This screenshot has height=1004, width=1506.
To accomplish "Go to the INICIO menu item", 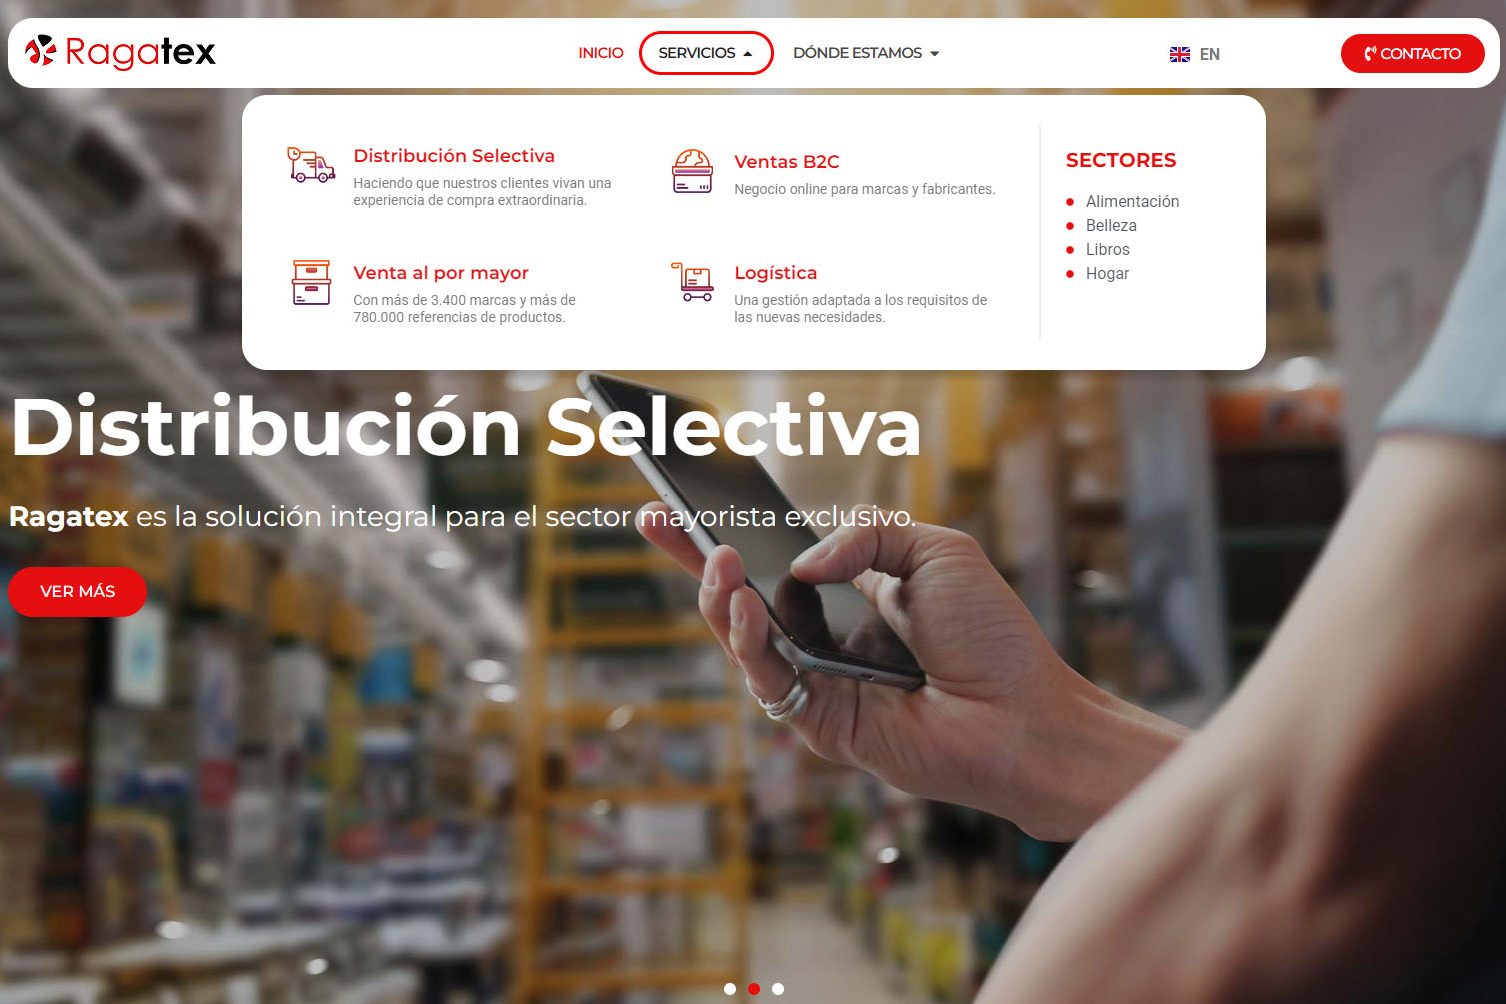I will click(601, 53).
